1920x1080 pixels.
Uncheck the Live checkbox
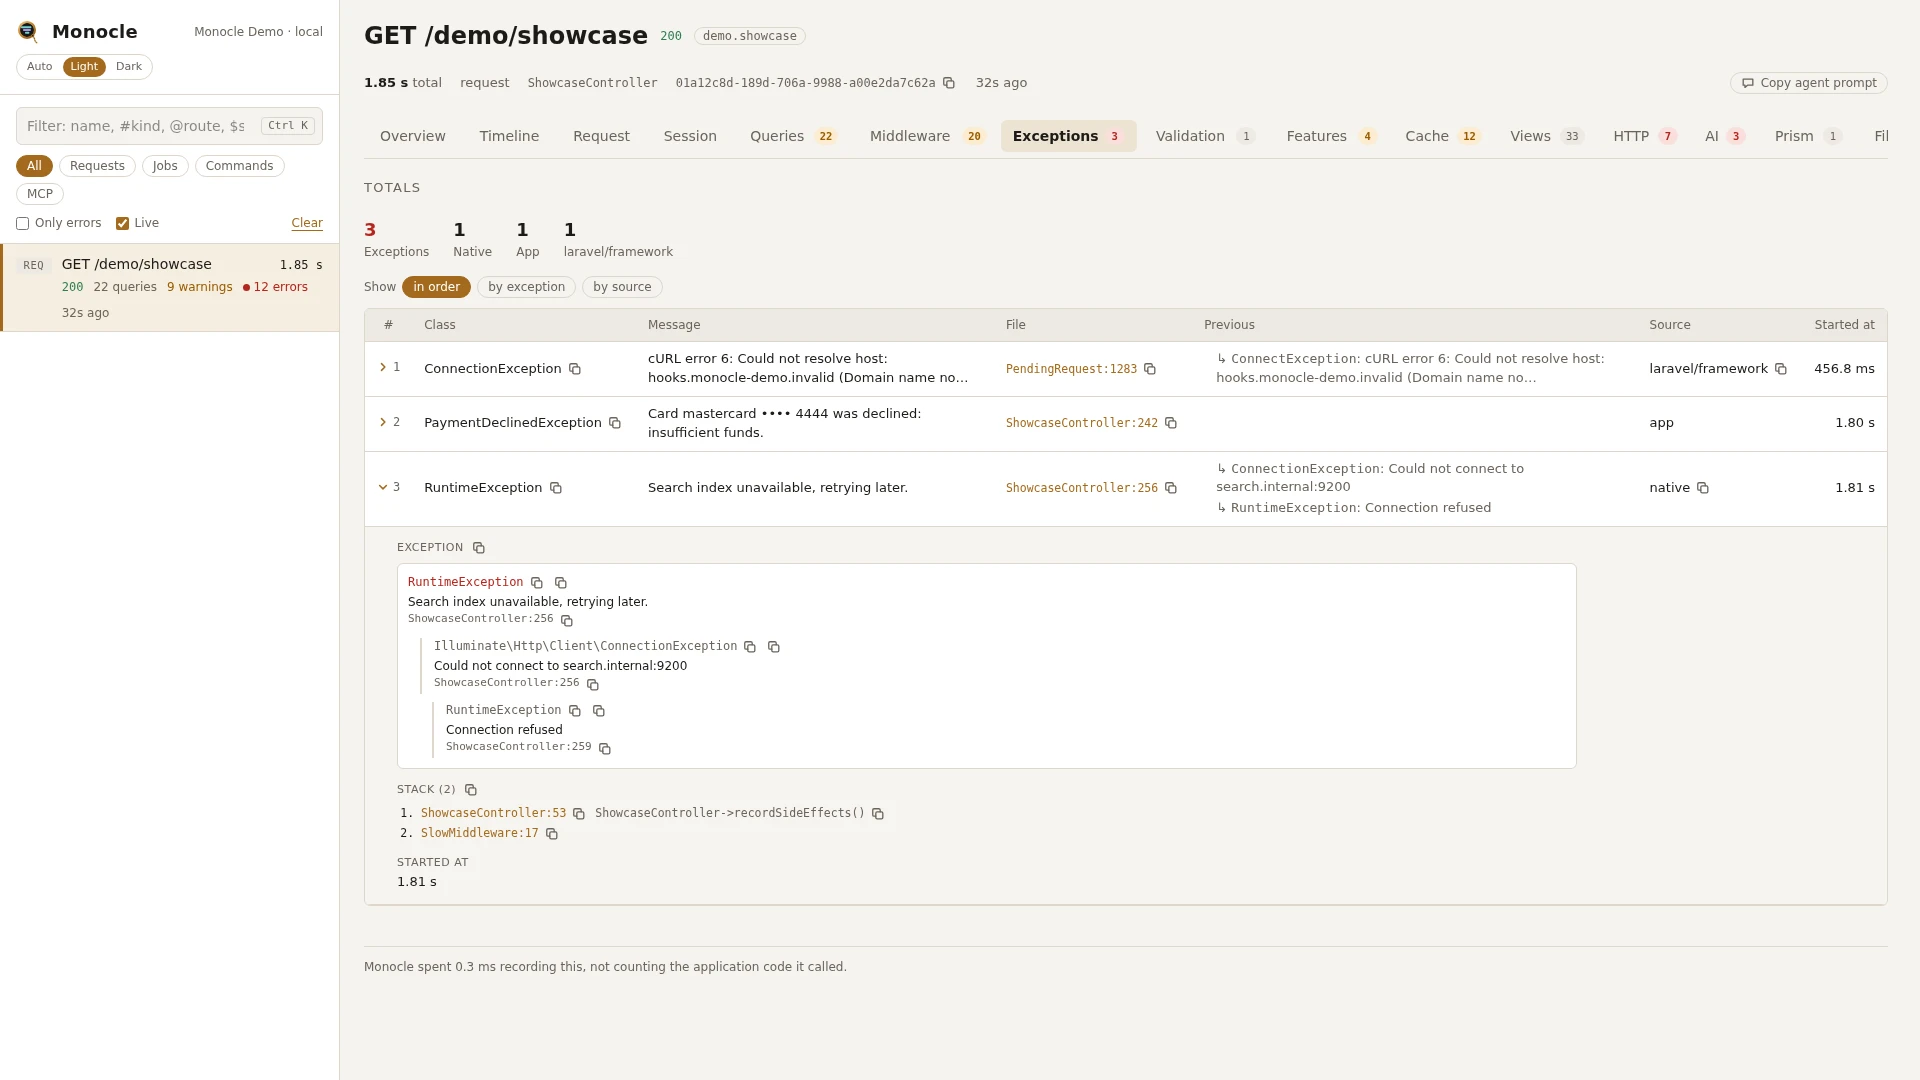pyautogui.click(x=123, y=224)
